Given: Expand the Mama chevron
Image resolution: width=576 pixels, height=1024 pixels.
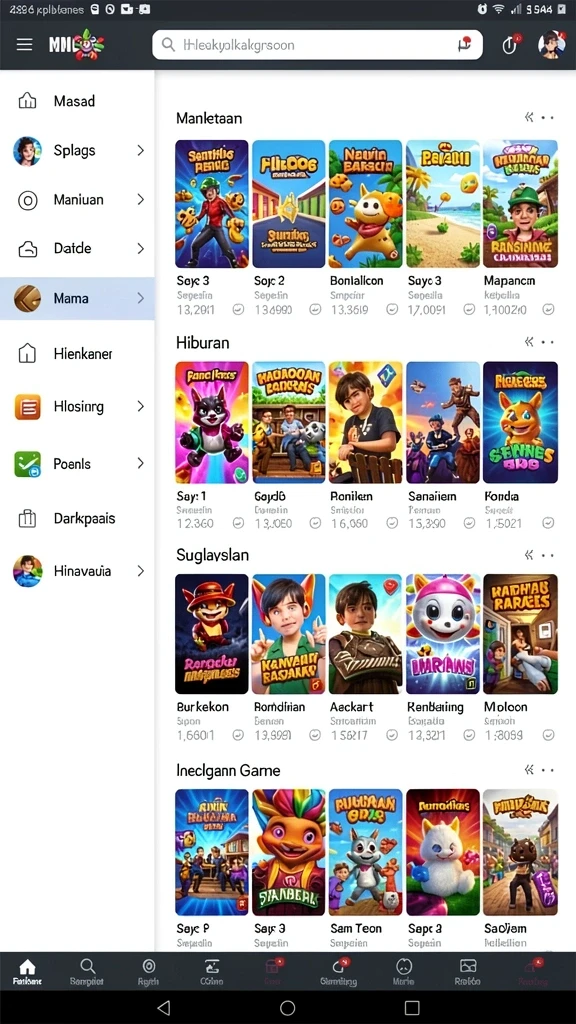Looking at the screenshot, I should tap(140, 298).
